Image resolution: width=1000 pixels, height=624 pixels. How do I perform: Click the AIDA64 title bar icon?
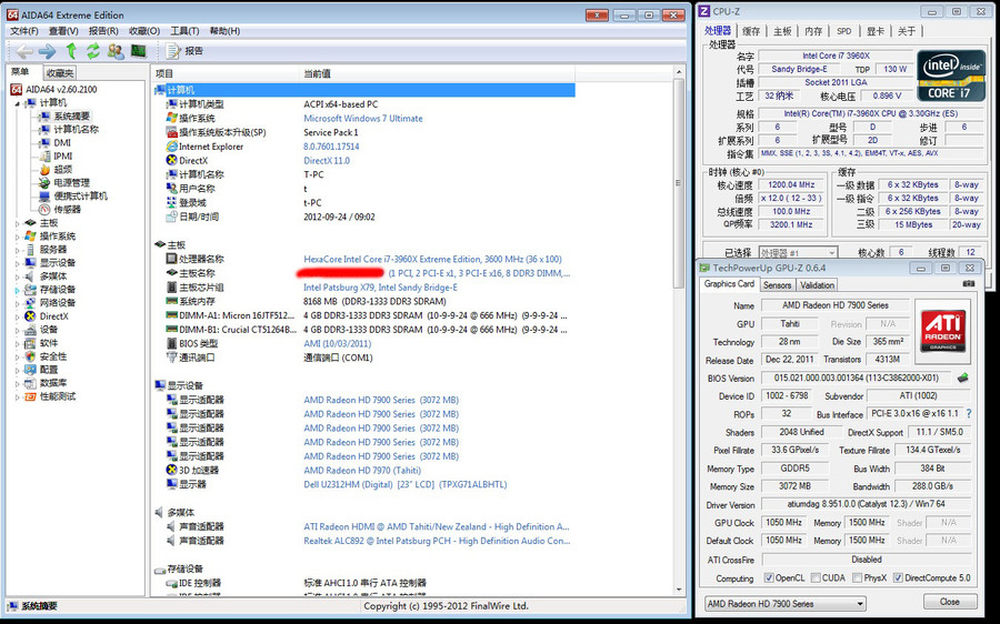click(12, 14)
